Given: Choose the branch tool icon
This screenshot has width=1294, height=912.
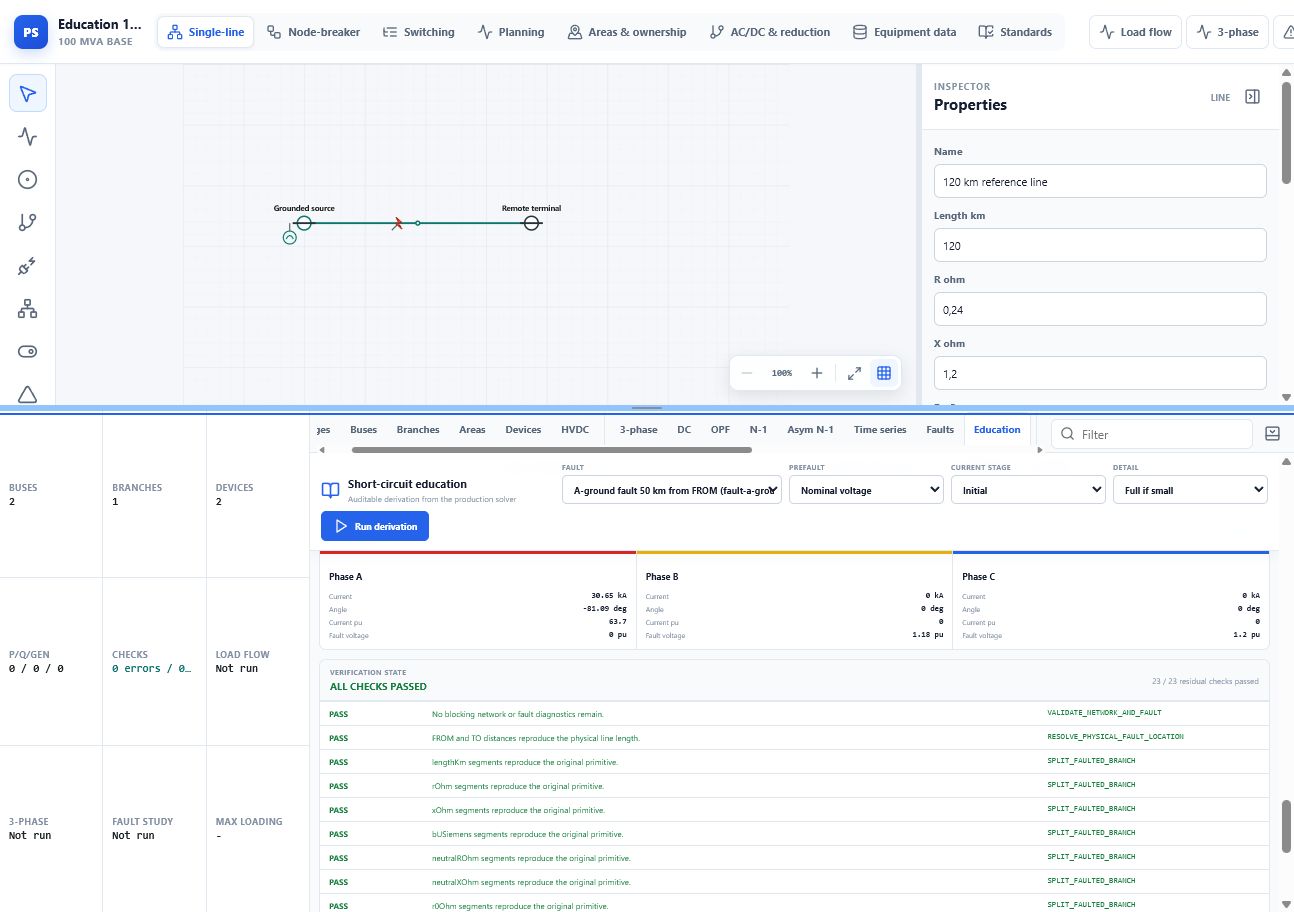Looking at the screenshot, I should click(x=28, y=223).
